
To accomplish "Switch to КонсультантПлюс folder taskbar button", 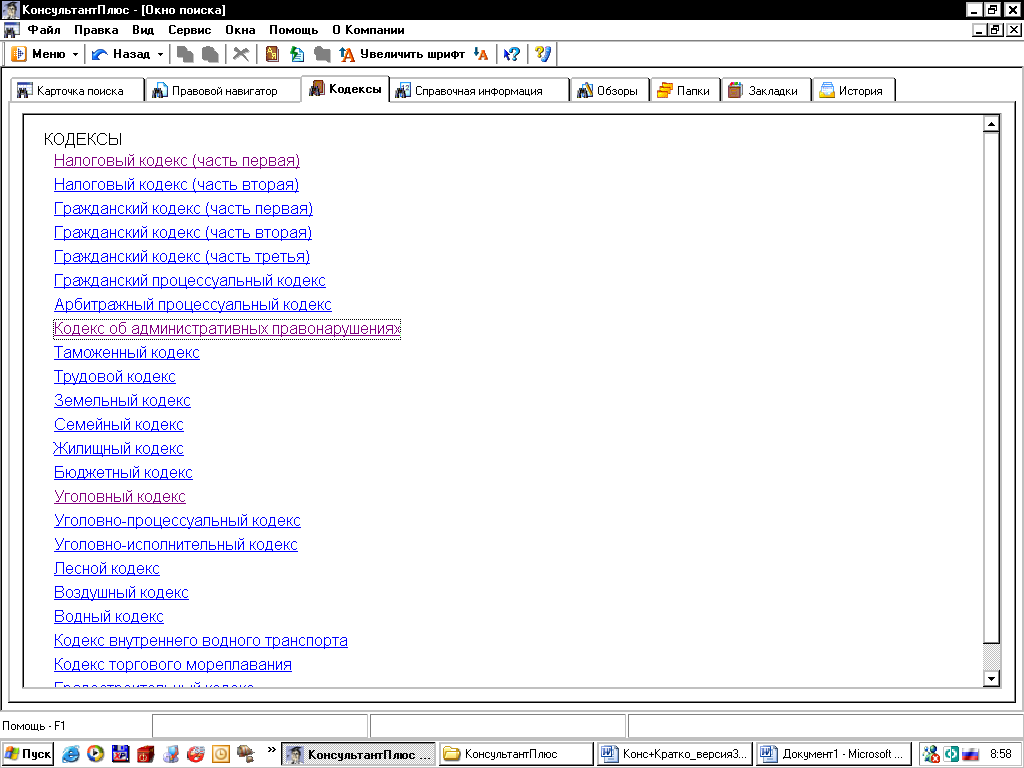I will click(516, 754).
